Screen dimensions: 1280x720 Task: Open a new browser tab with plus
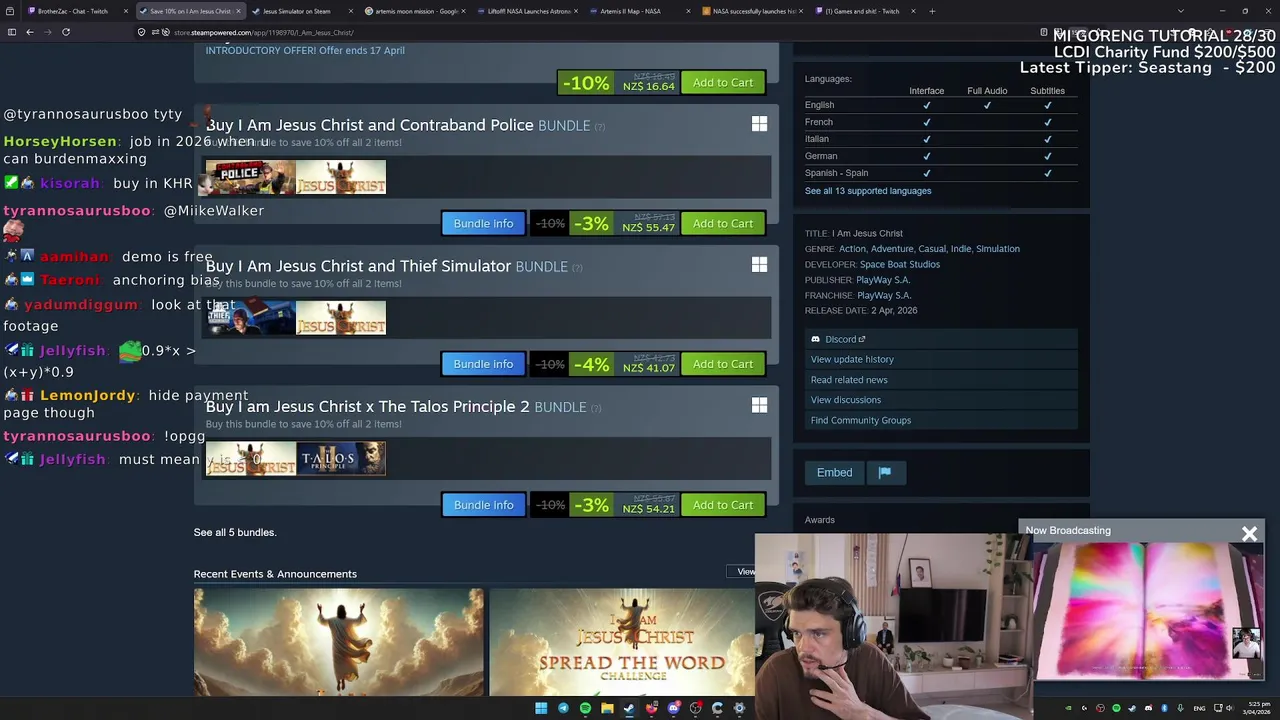[932, 11]
